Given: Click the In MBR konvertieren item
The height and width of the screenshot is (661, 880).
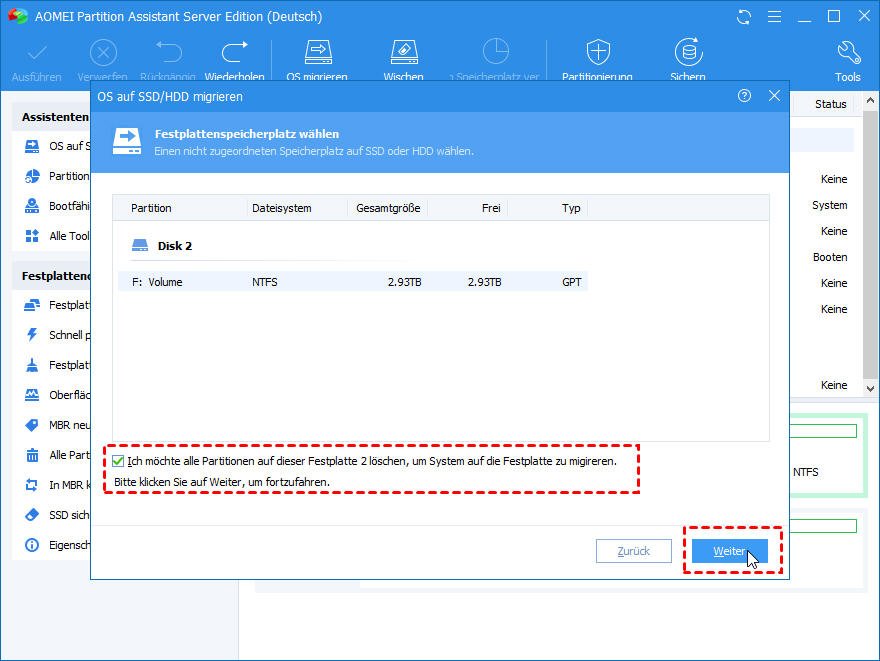Looking at the screenshot, I should tap(57, 485).
